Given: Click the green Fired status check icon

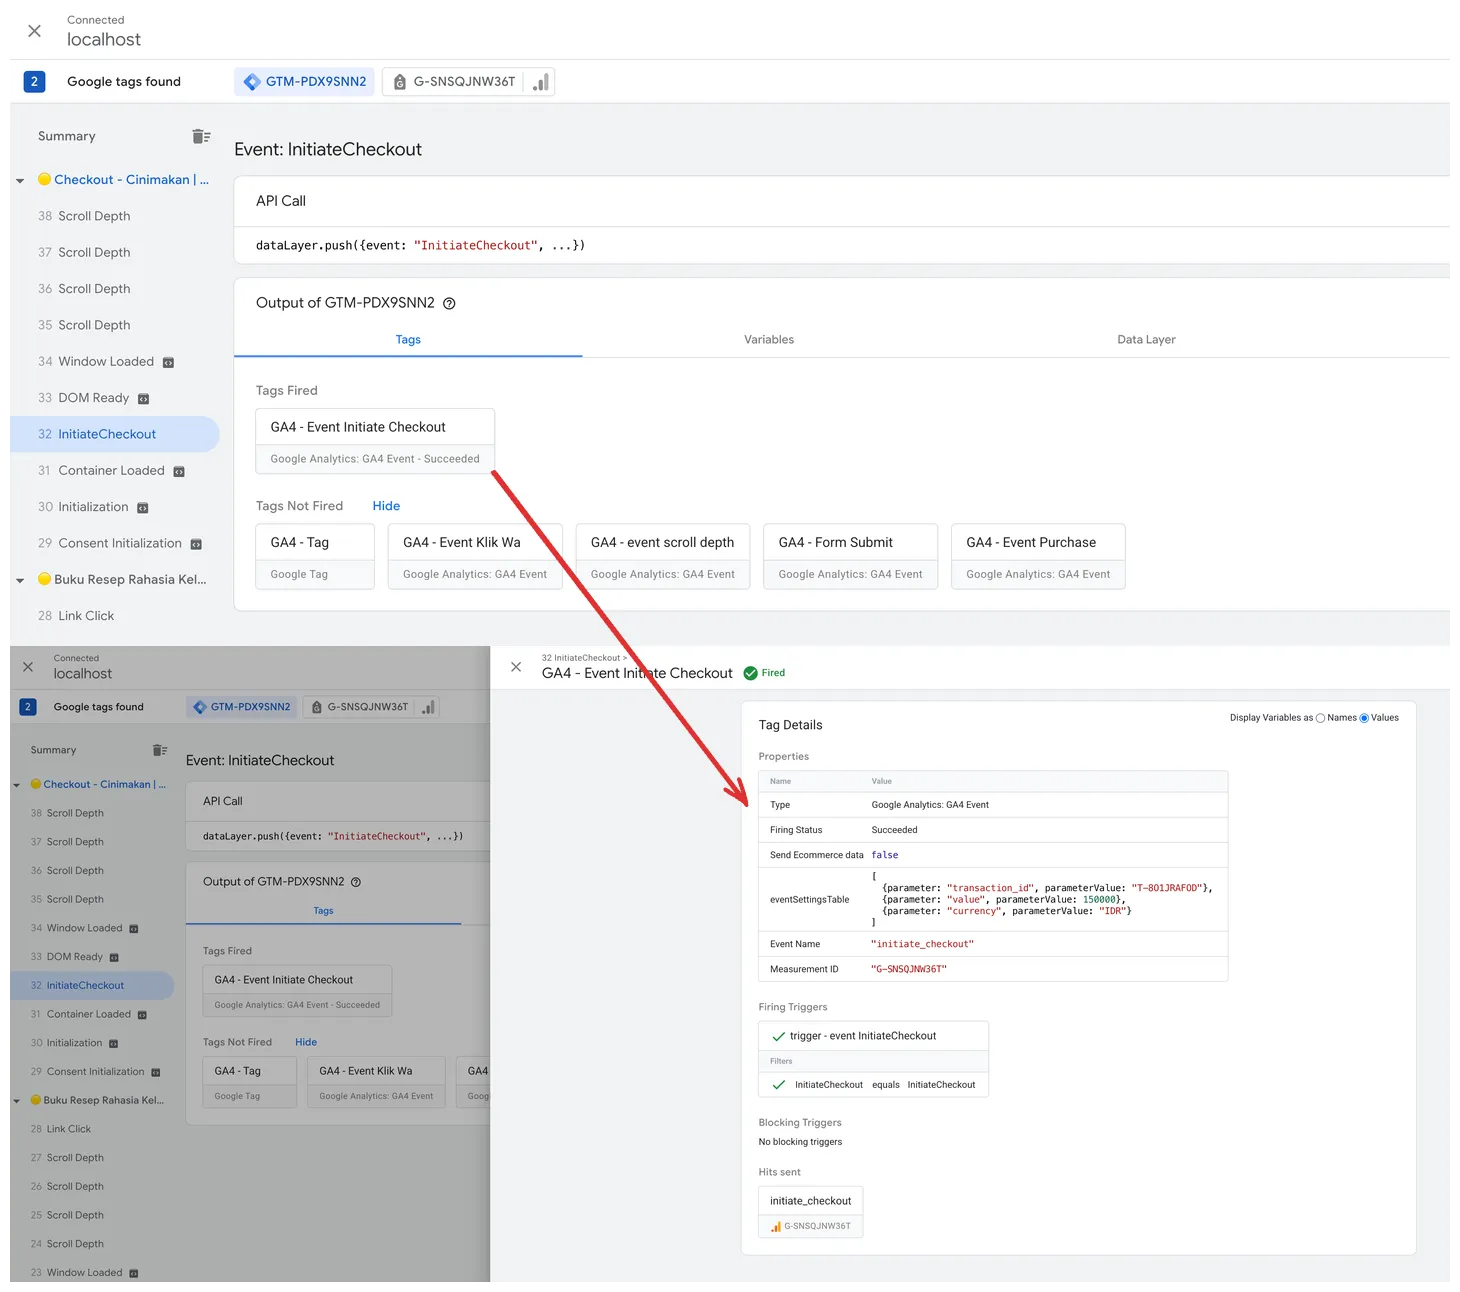Looking at the screenshot, I should (x=751, y=673).
